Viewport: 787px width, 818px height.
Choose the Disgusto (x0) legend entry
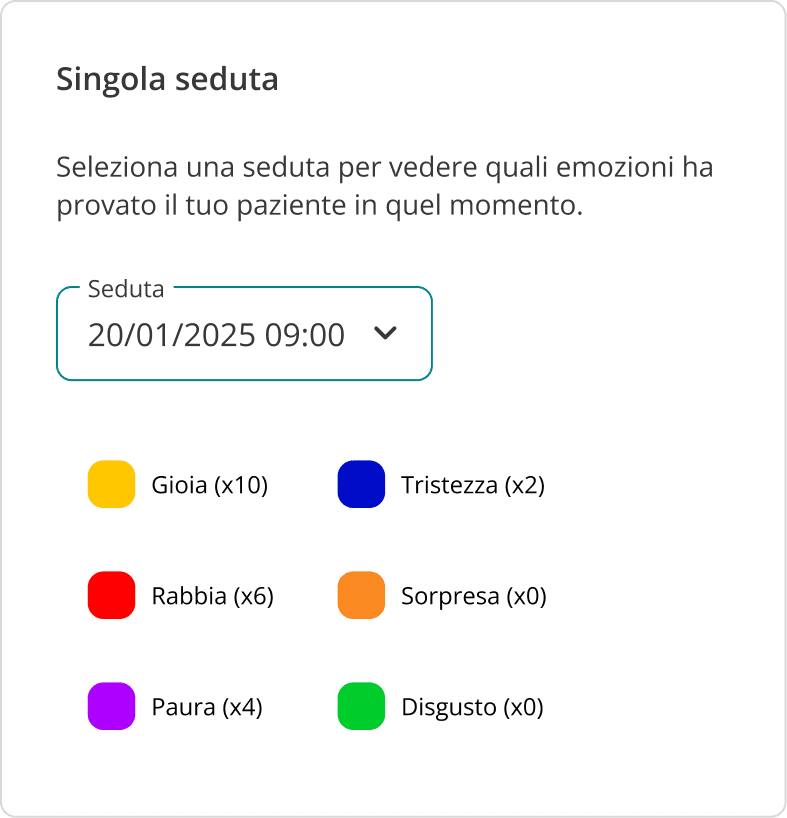[x=471, y=708]
